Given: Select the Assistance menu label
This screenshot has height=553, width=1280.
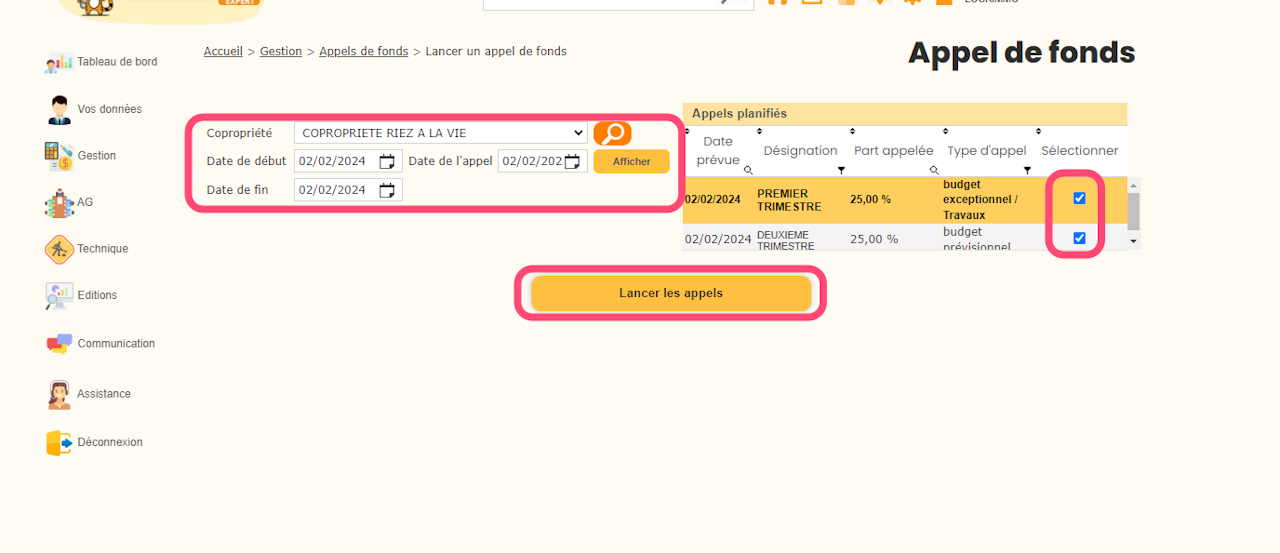Looking at the screenshot, I should [104, 394].
